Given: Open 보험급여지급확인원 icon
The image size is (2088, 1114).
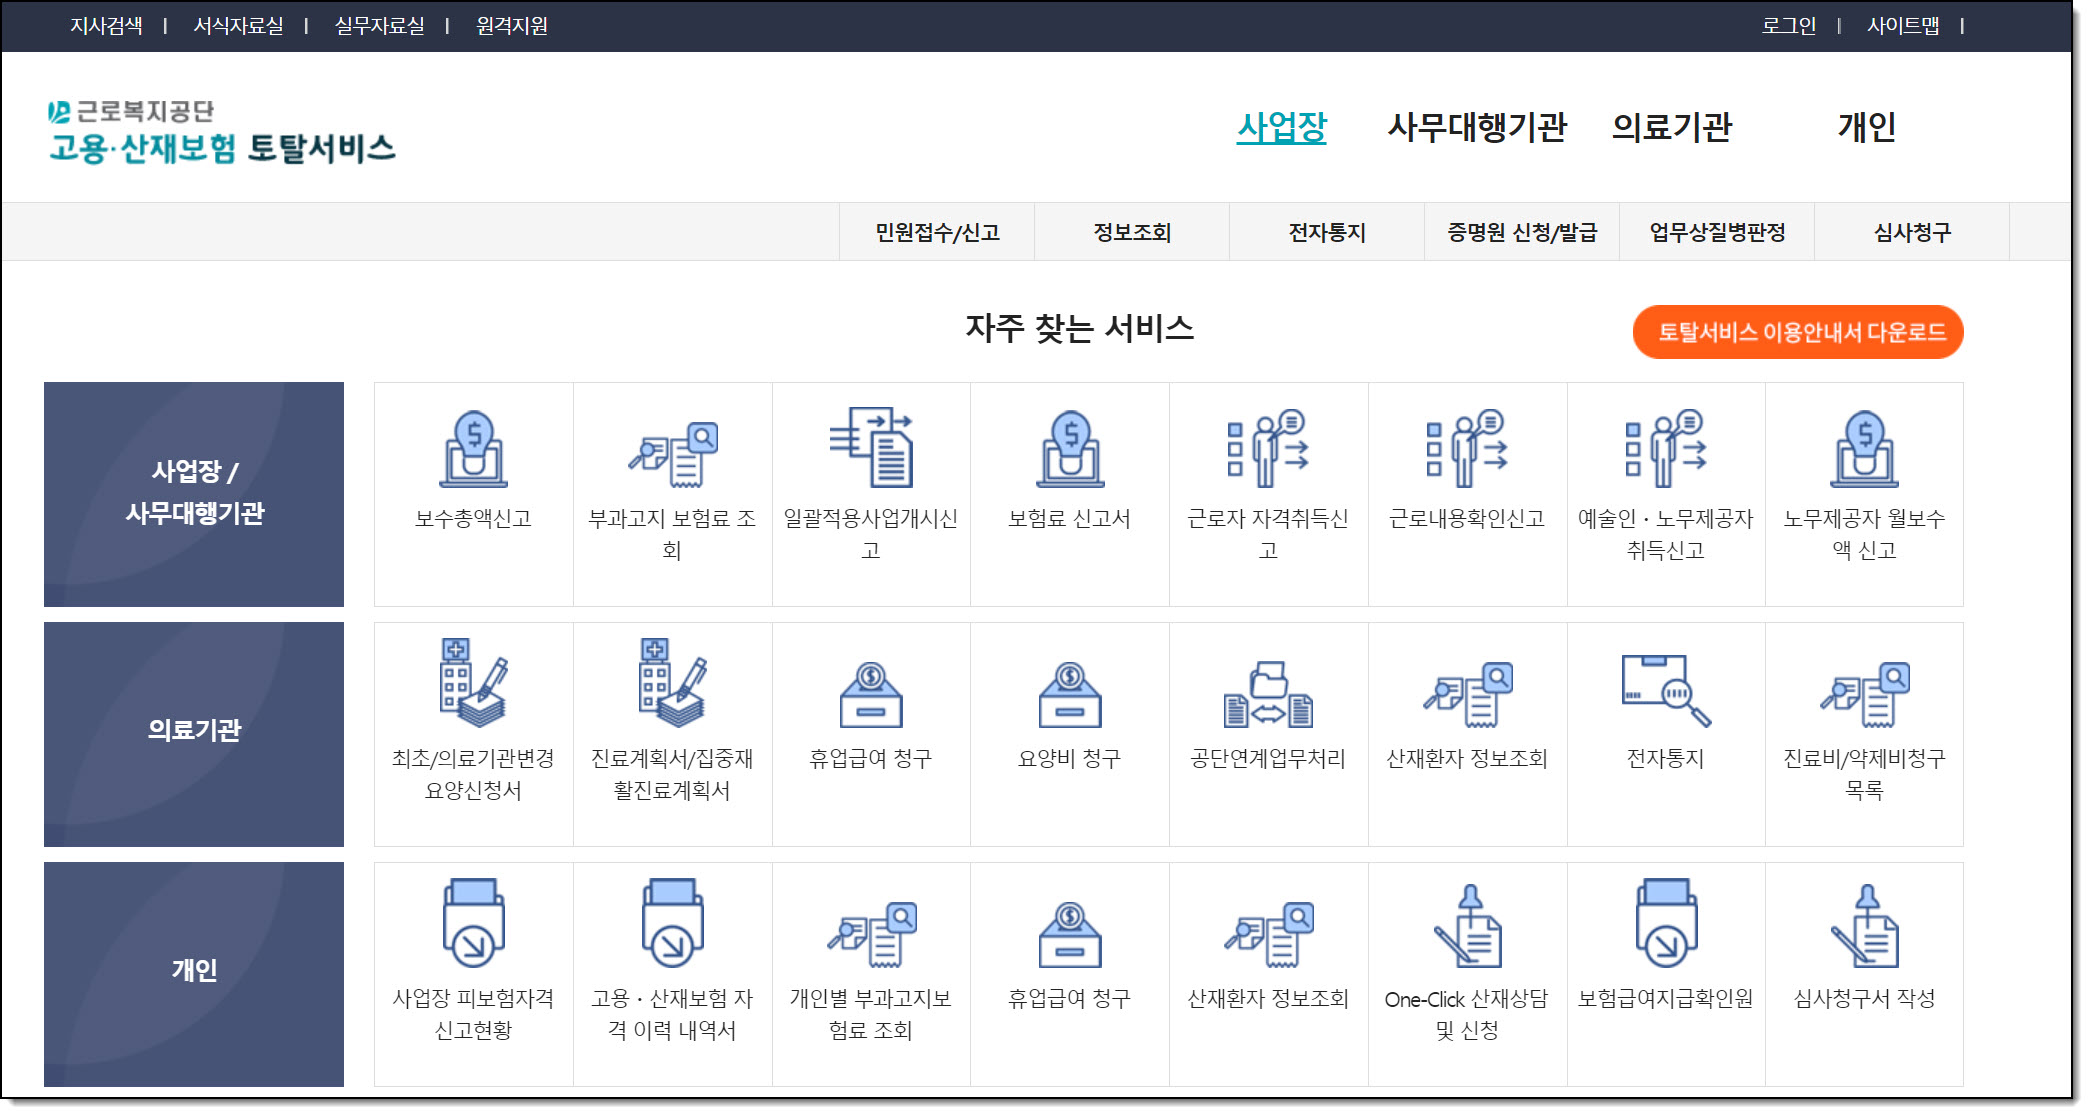Looking at the screenshot, I should [1665, 923].
